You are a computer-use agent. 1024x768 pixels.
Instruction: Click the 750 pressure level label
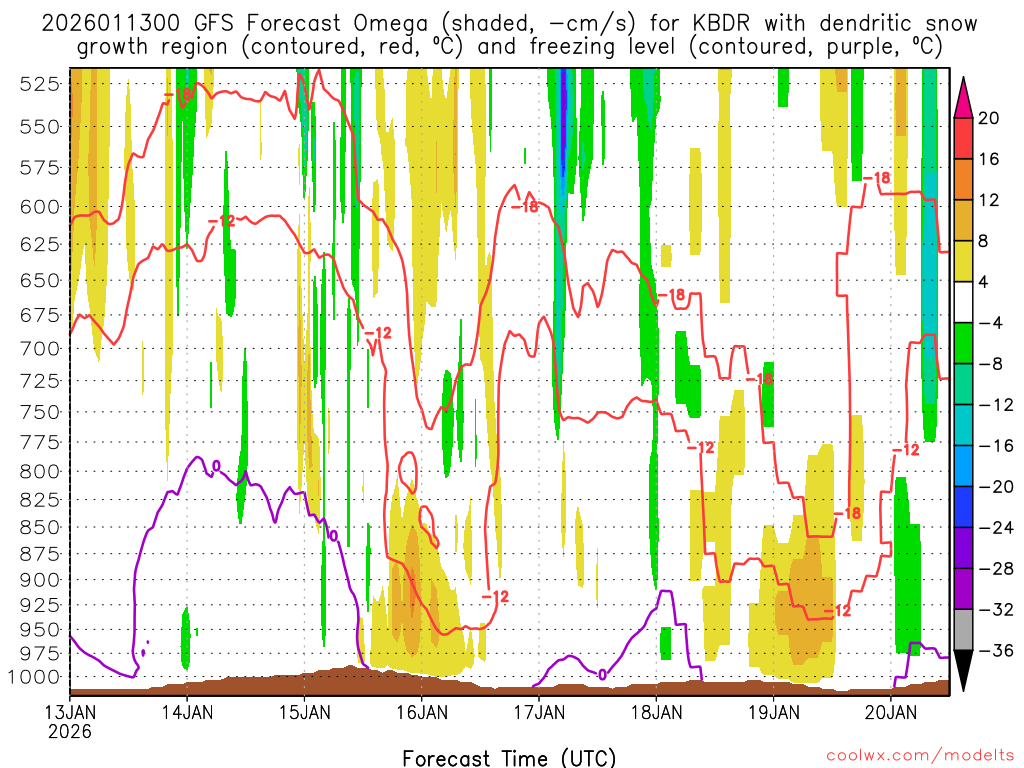(x=39, y=411)
